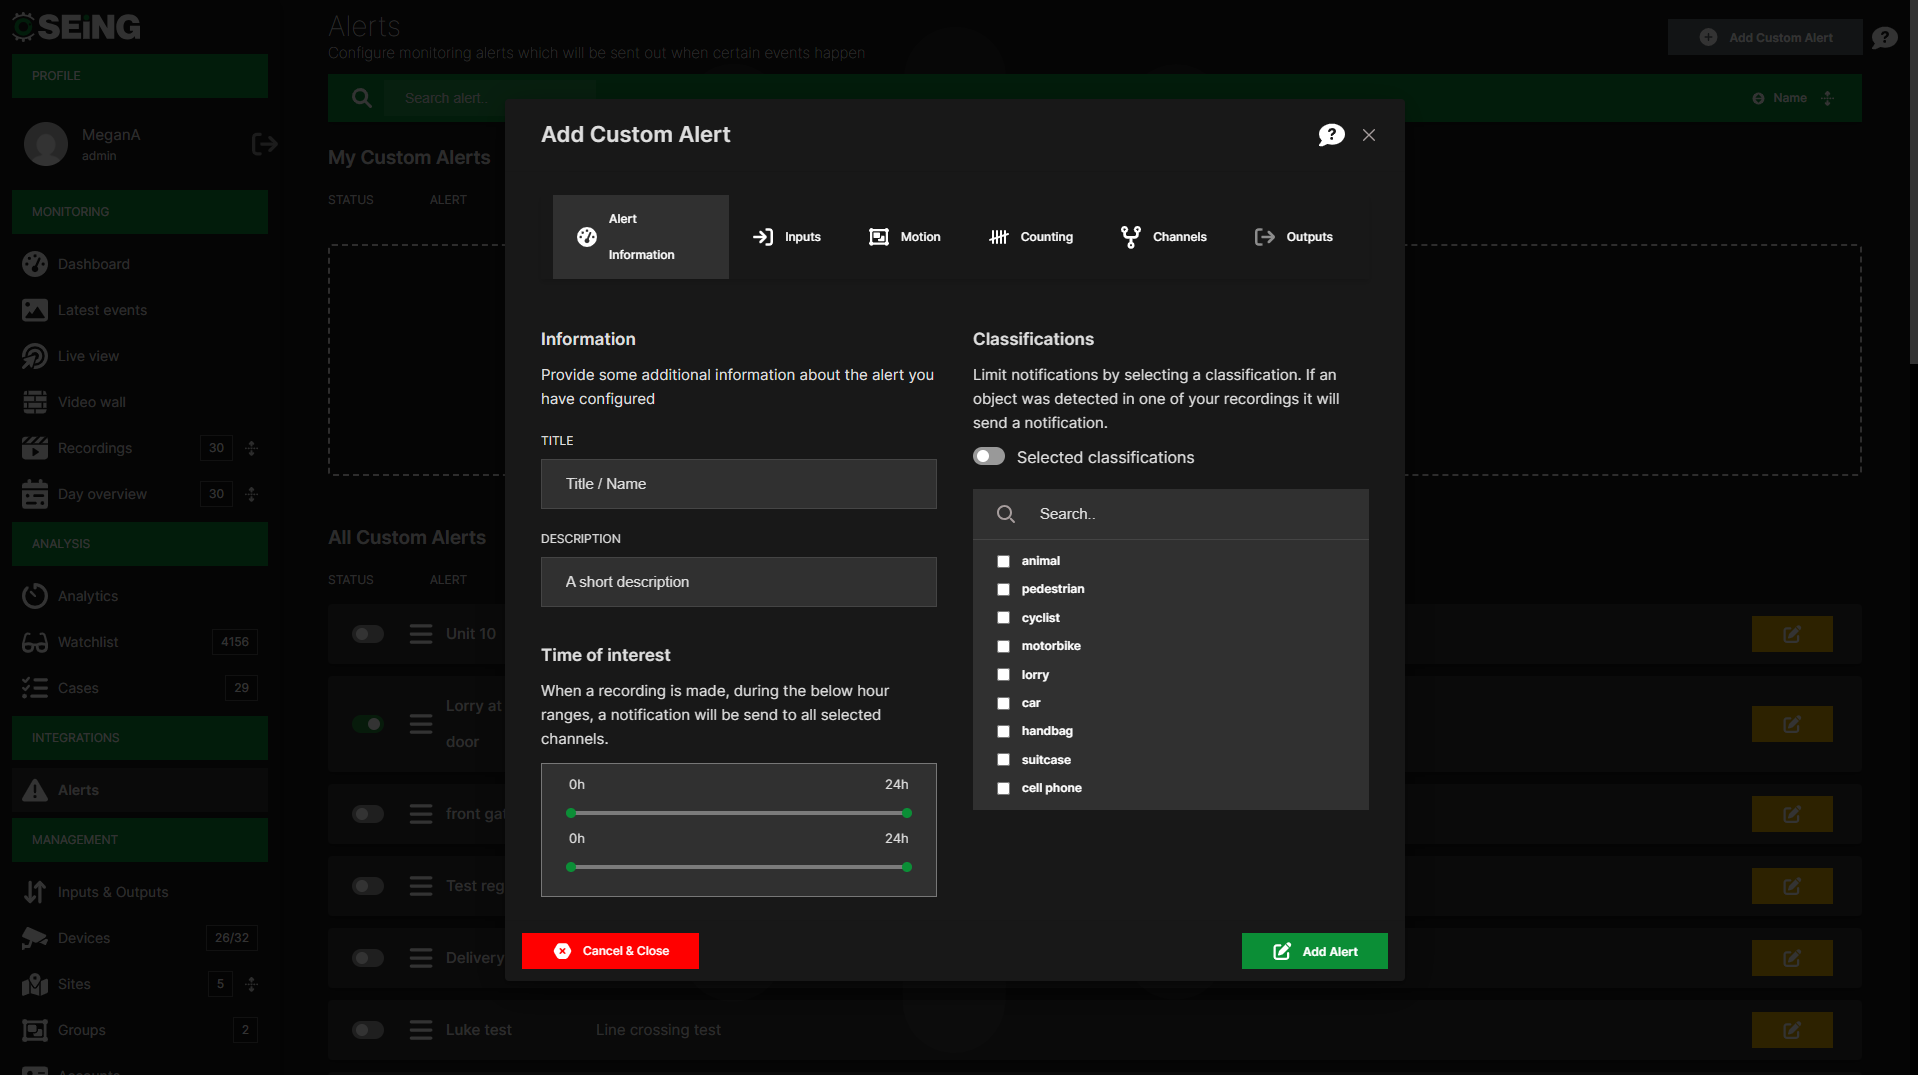Click the help question mark in the dialog
Screen dimensions: 1918x1075
pyautogui.click(x=1331, y=135)
